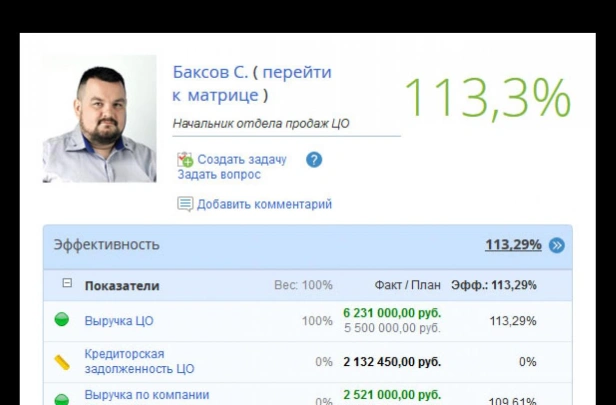This screenshot has height=405, width=616.
Task: Click the large green 113,3% score
Action: [487, 97]
